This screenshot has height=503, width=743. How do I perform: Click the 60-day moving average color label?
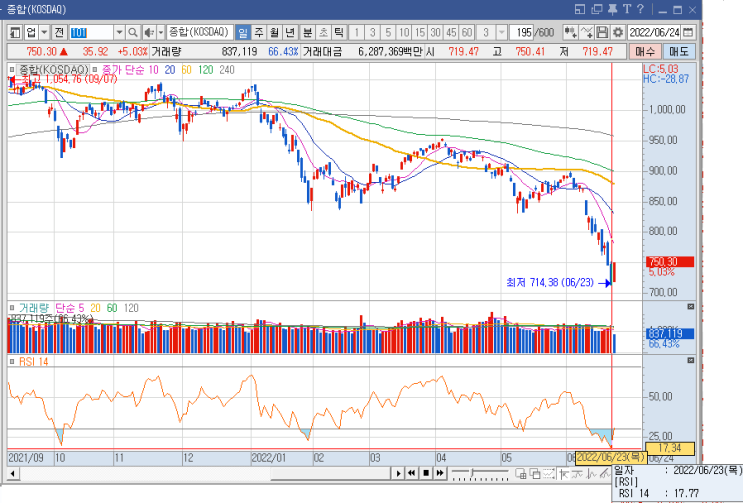click(x=186, y=70)
